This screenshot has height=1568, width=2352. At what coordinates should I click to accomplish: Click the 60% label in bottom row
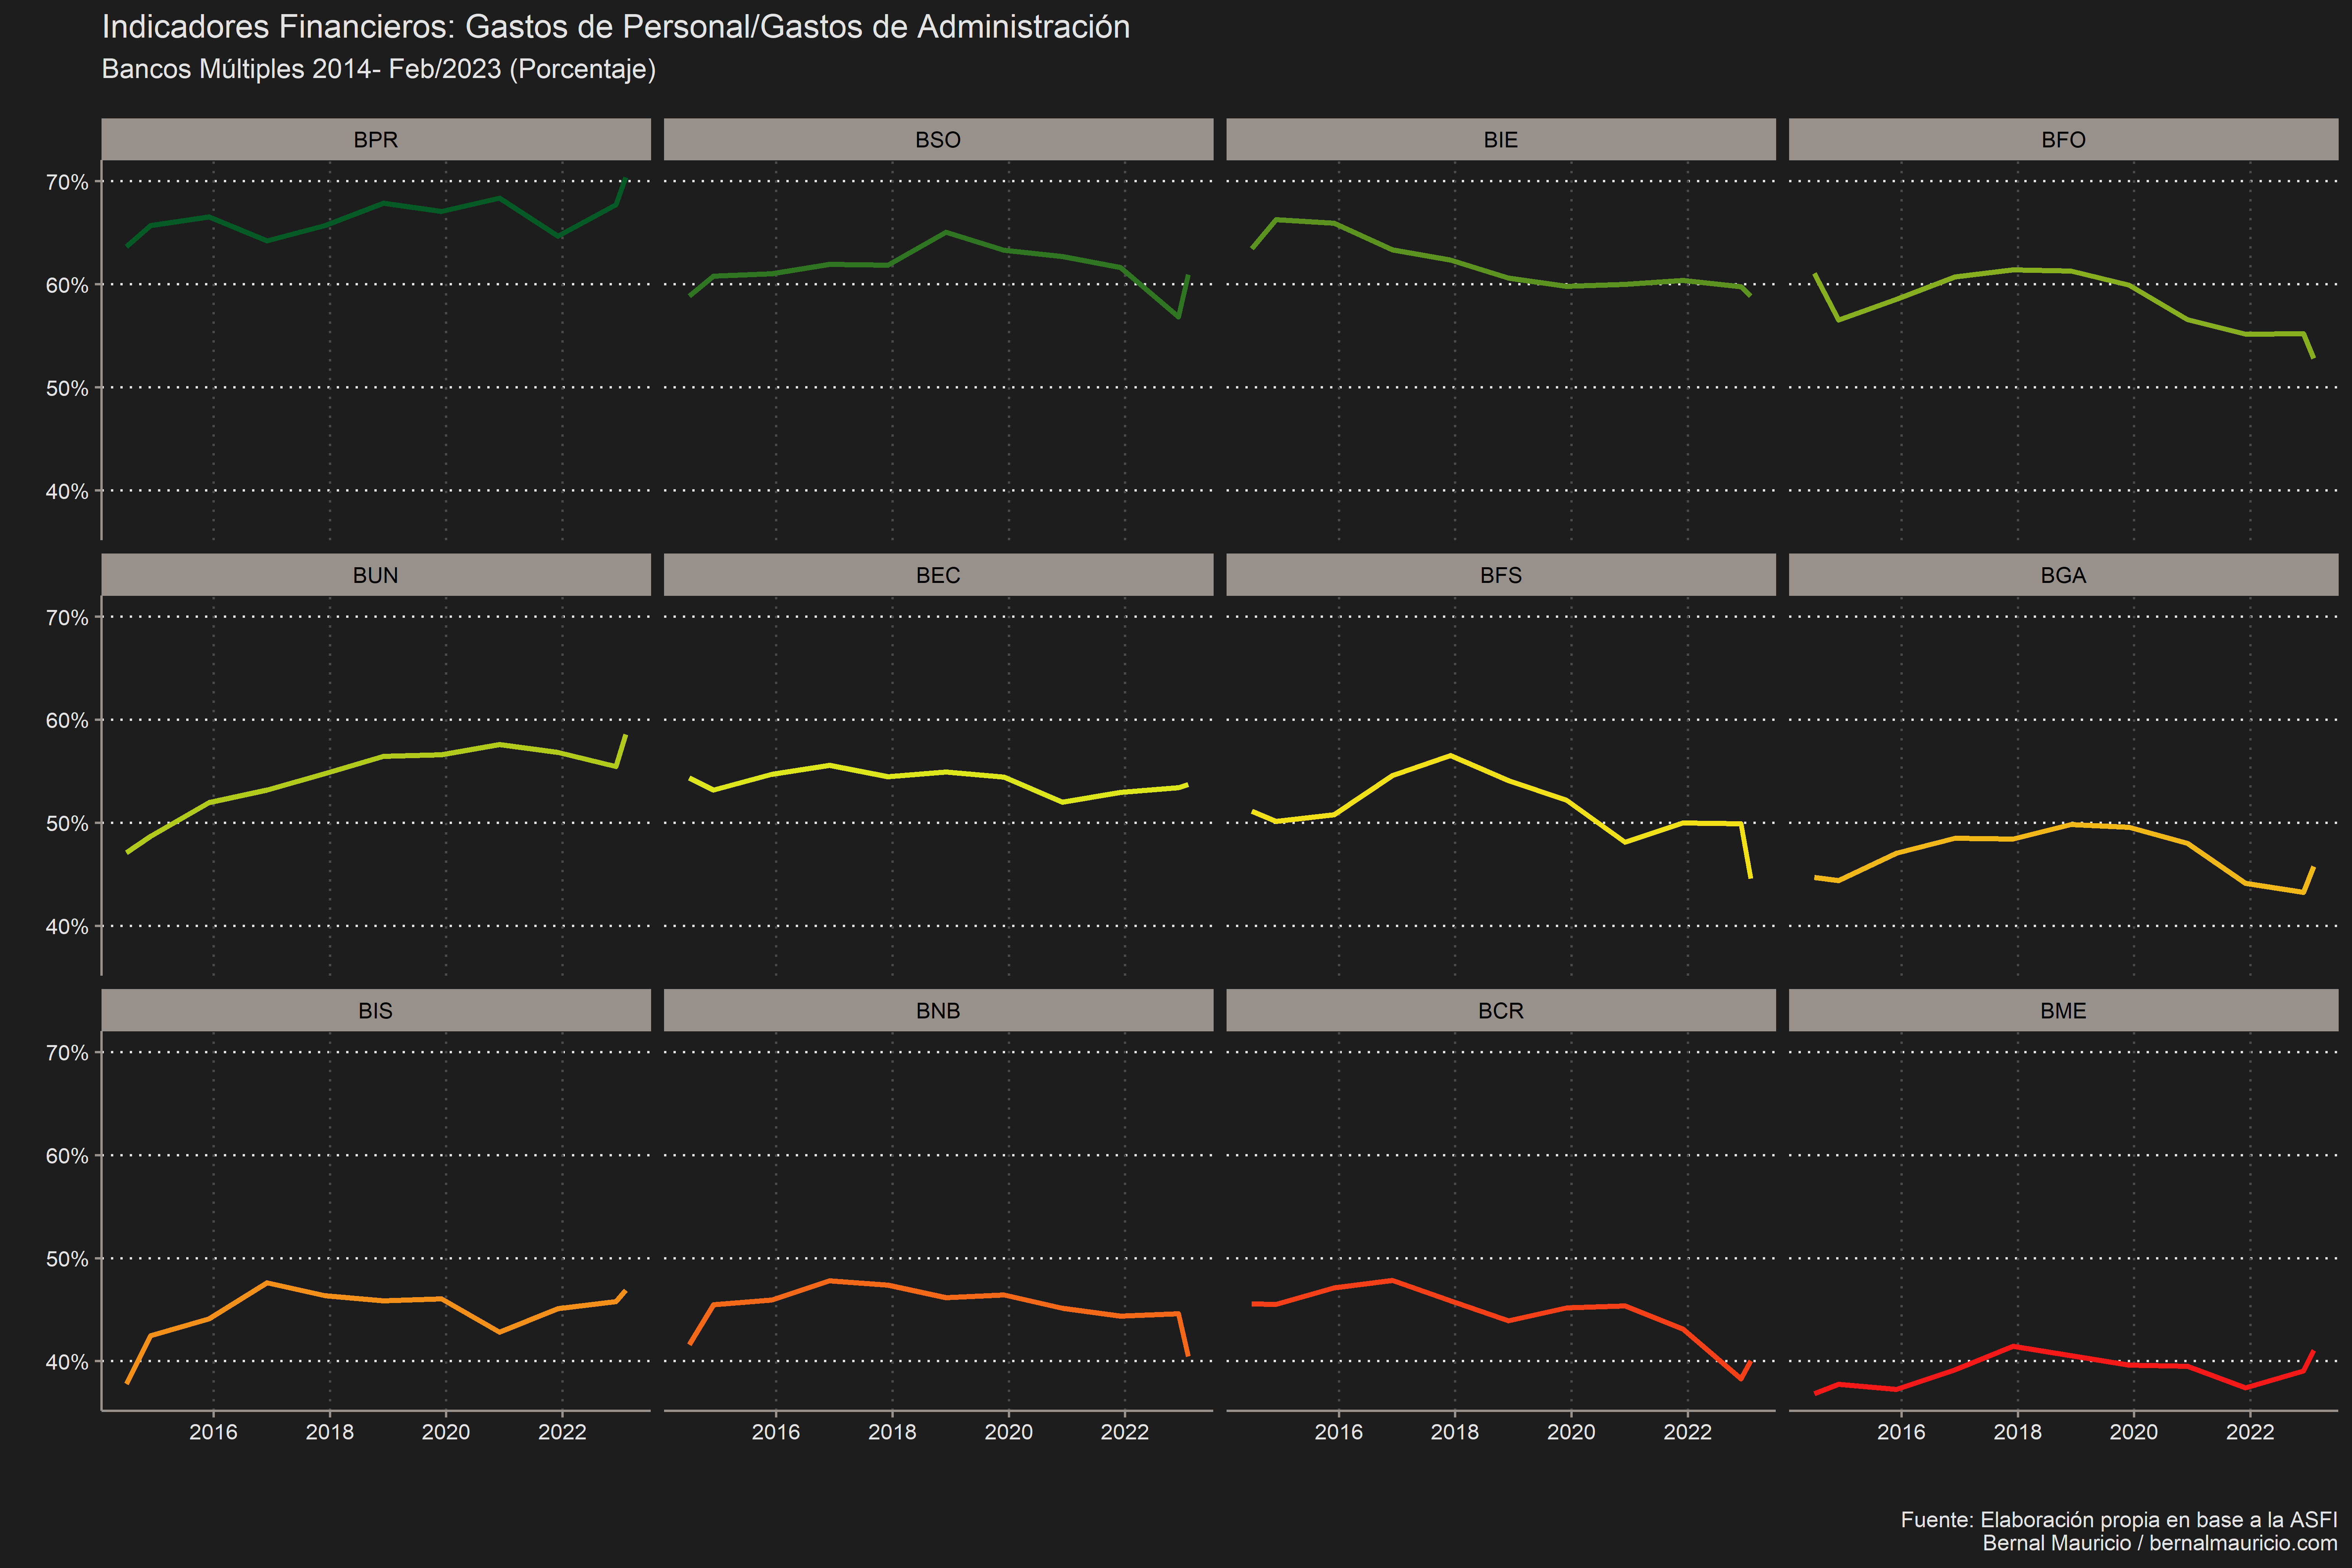67,1156
